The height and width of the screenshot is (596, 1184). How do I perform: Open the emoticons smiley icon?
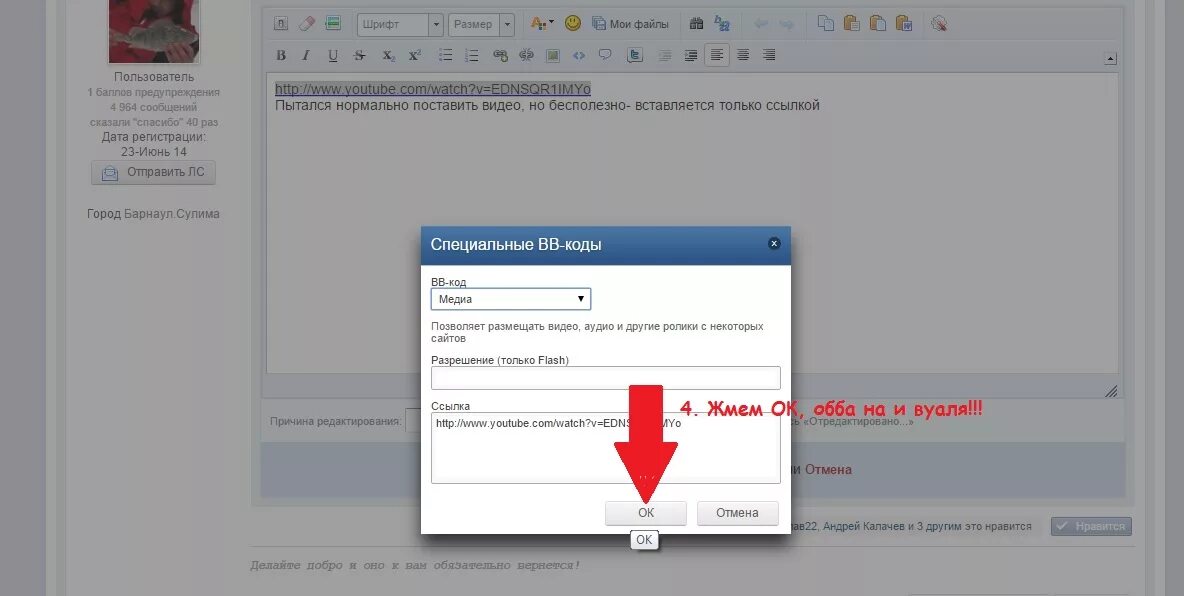pos(573,23)
